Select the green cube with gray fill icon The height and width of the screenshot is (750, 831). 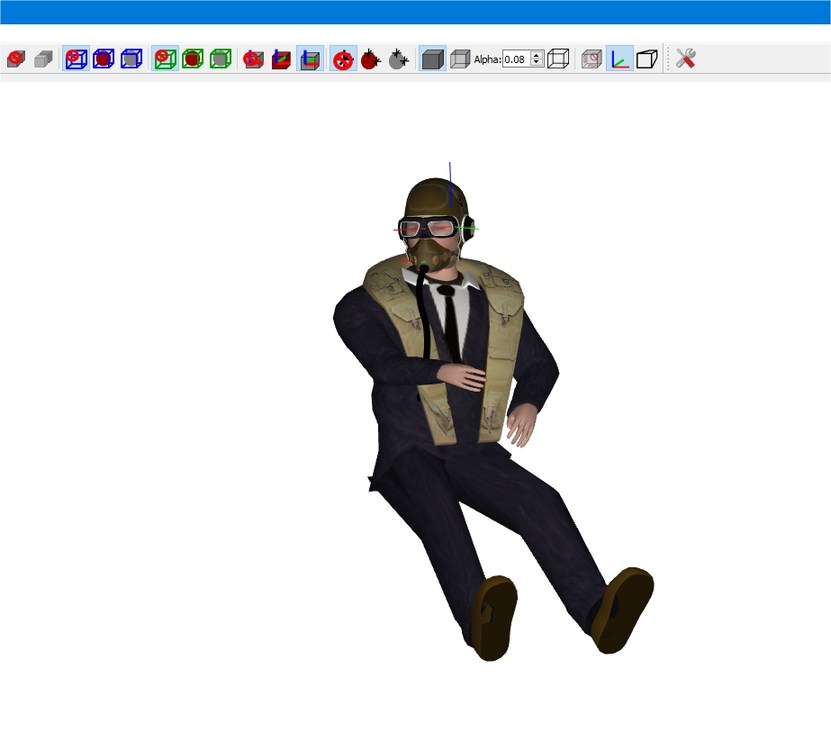(x=220, y=59)
